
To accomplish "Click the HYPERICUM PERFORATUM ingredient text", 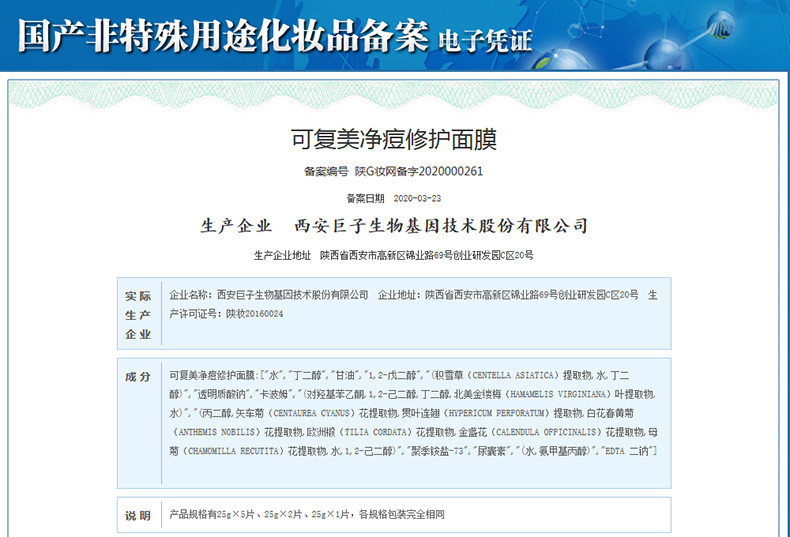I will (x=496, y=413).
